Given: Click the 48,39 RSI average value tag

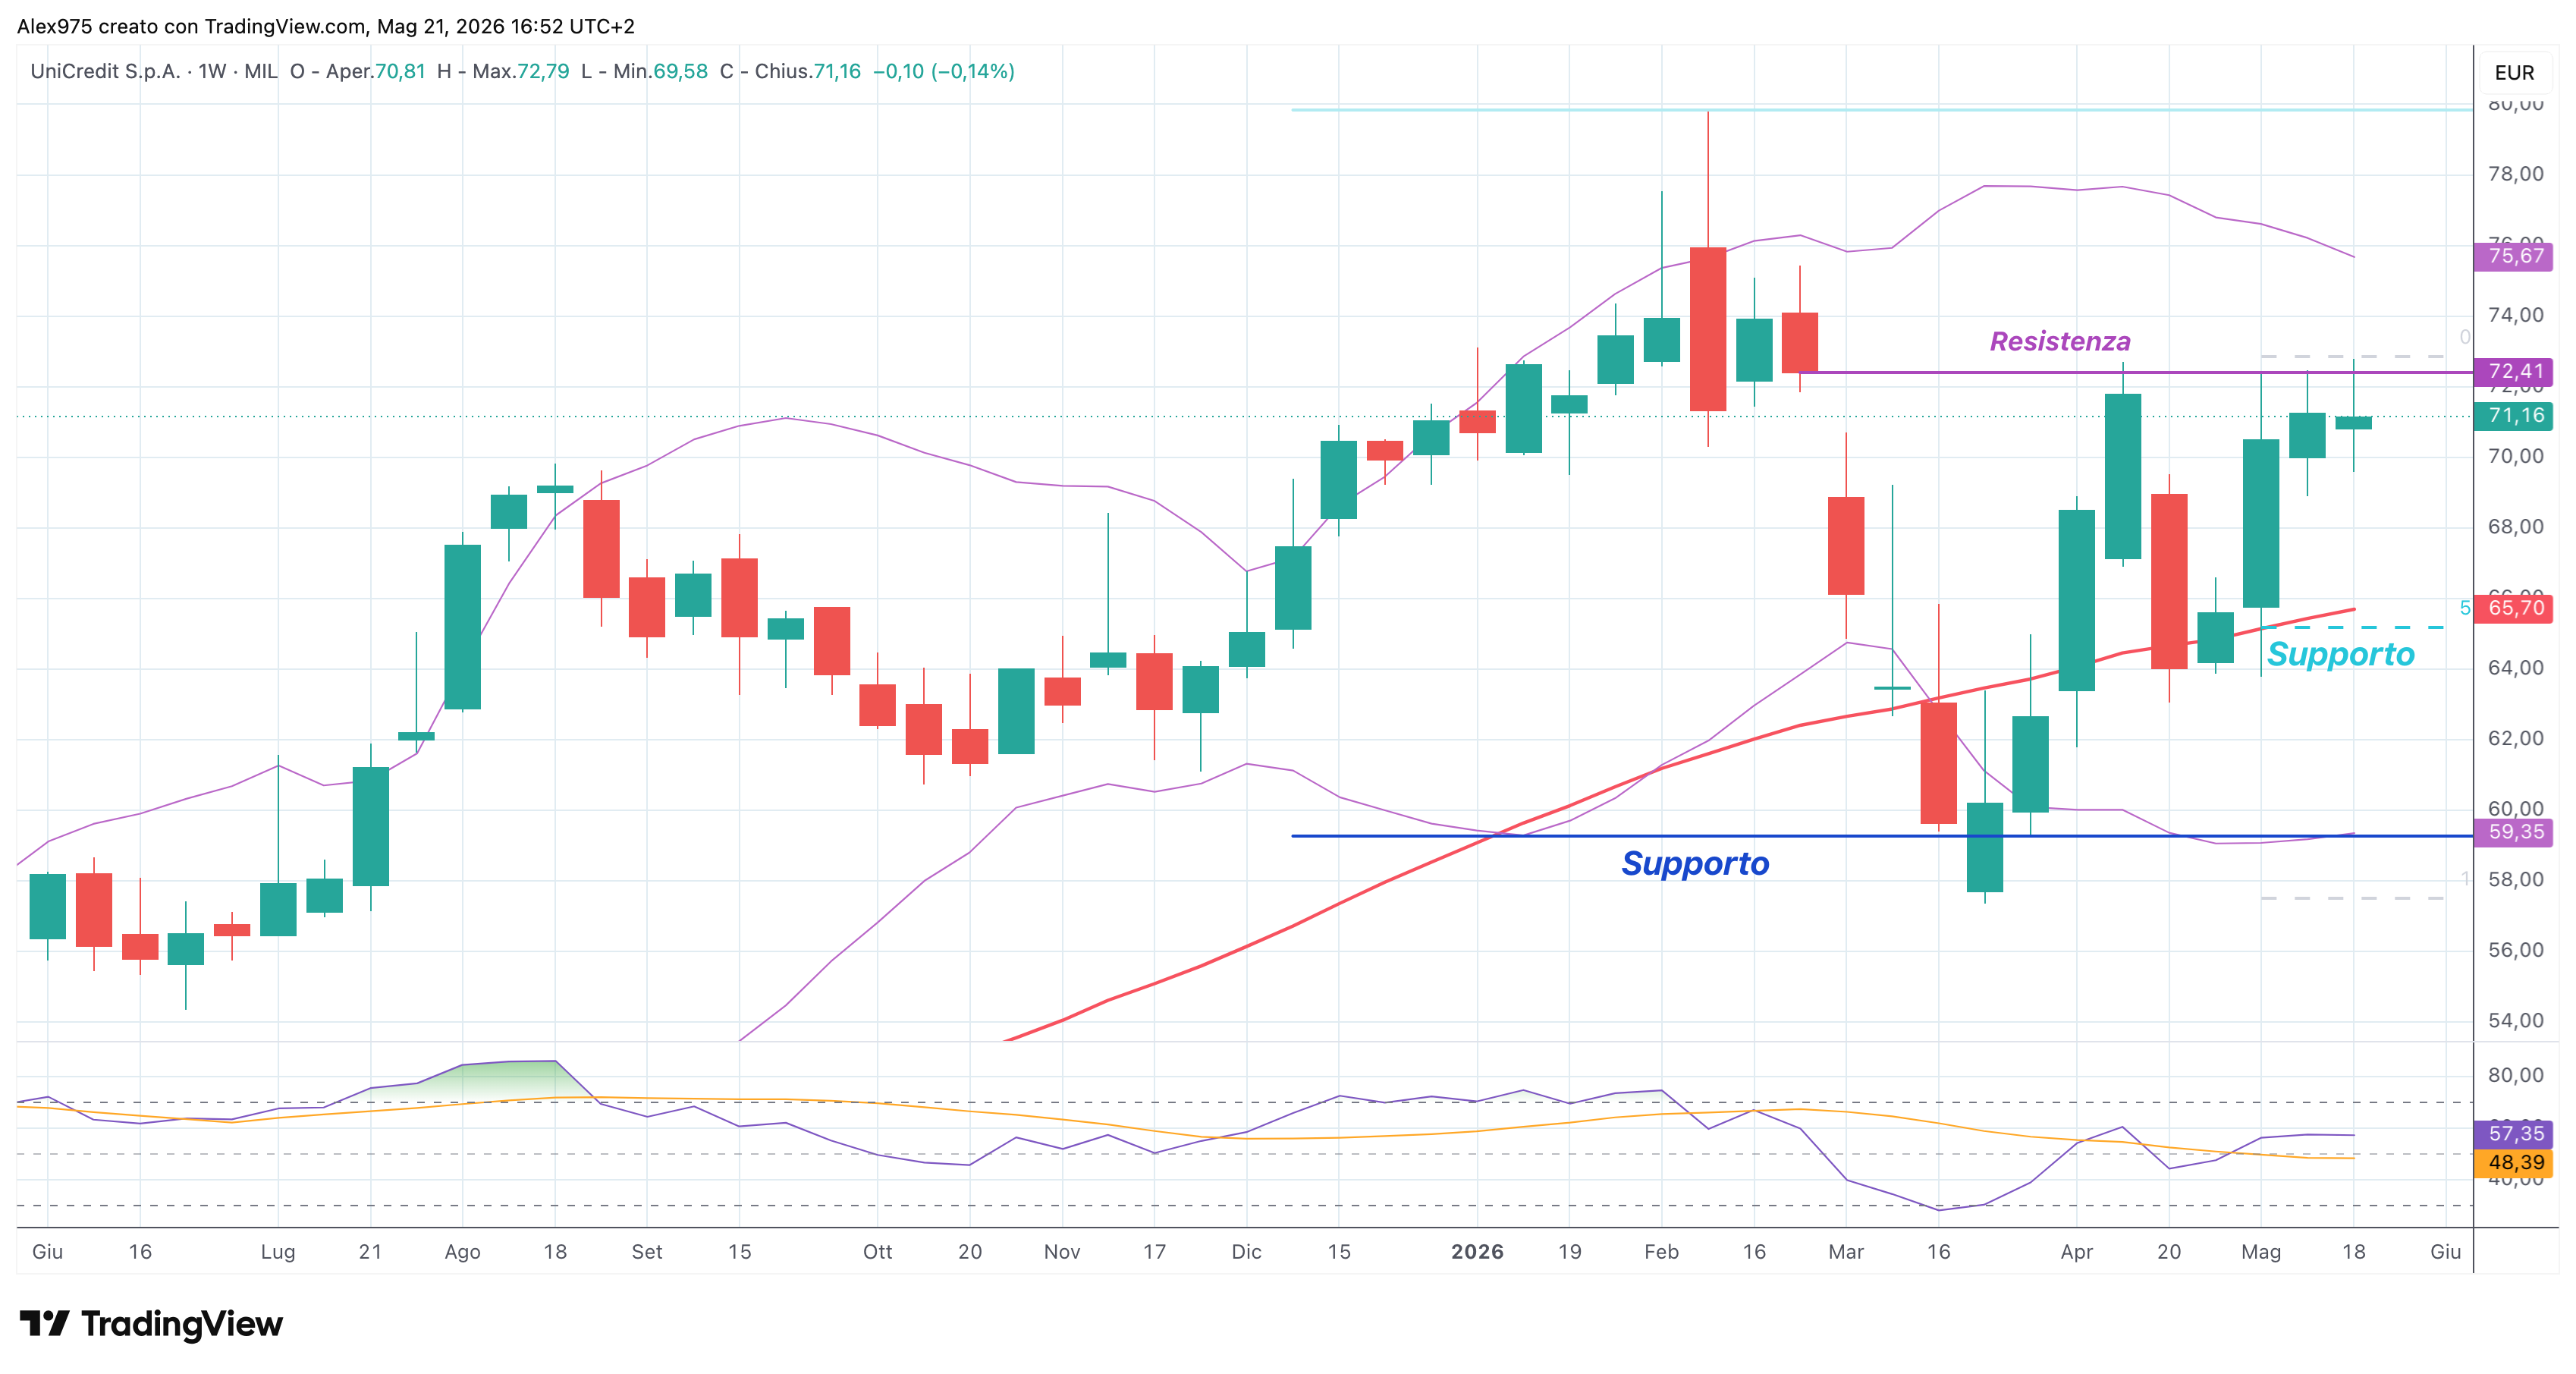Looking at the screenshot, I should (x=2514, y=1162).
